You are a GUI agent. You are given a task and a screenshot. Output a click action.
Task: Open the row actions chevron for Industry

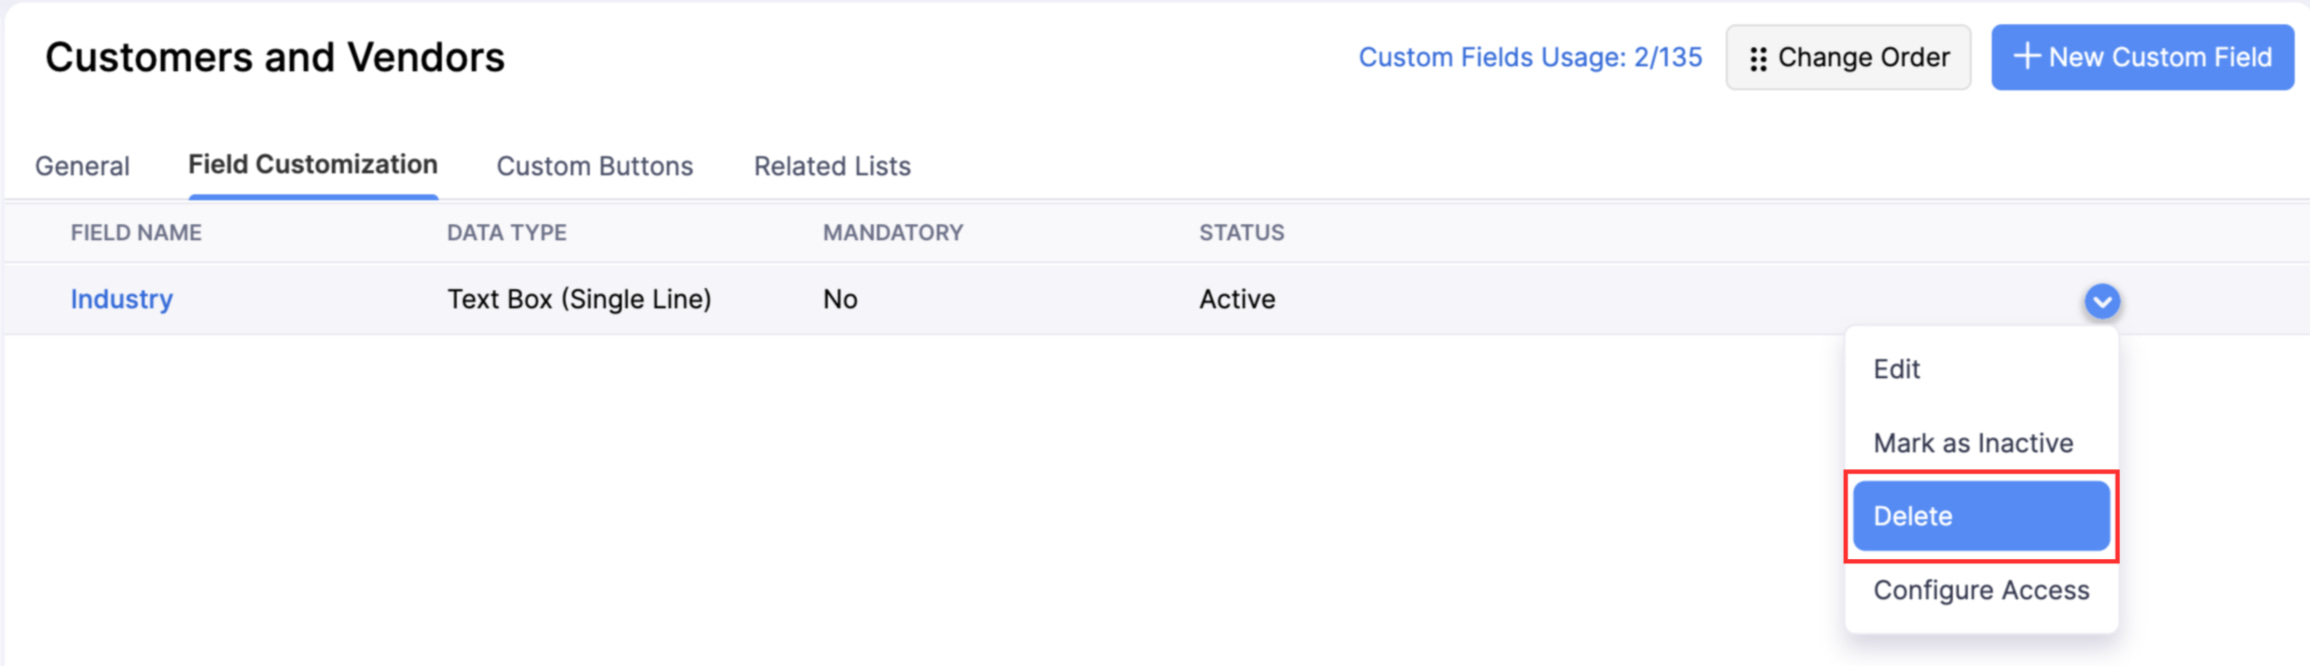click(2103, 299)
